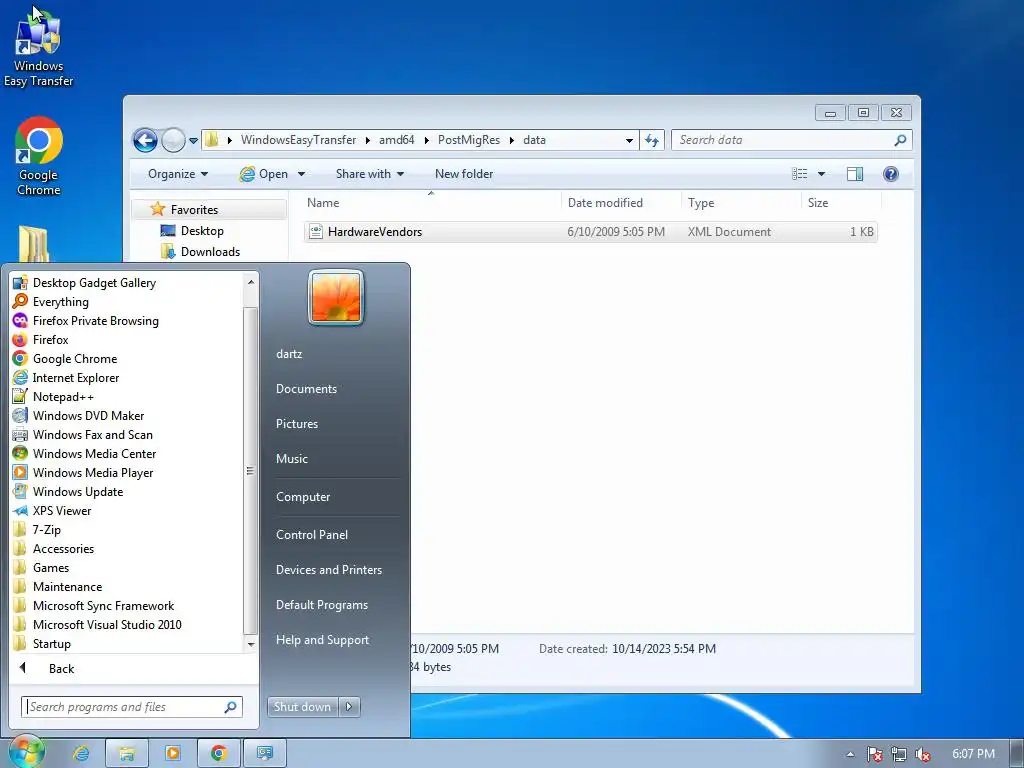
Task: Expand Microsoft Sync Framework folder
Action: [103, 605]
